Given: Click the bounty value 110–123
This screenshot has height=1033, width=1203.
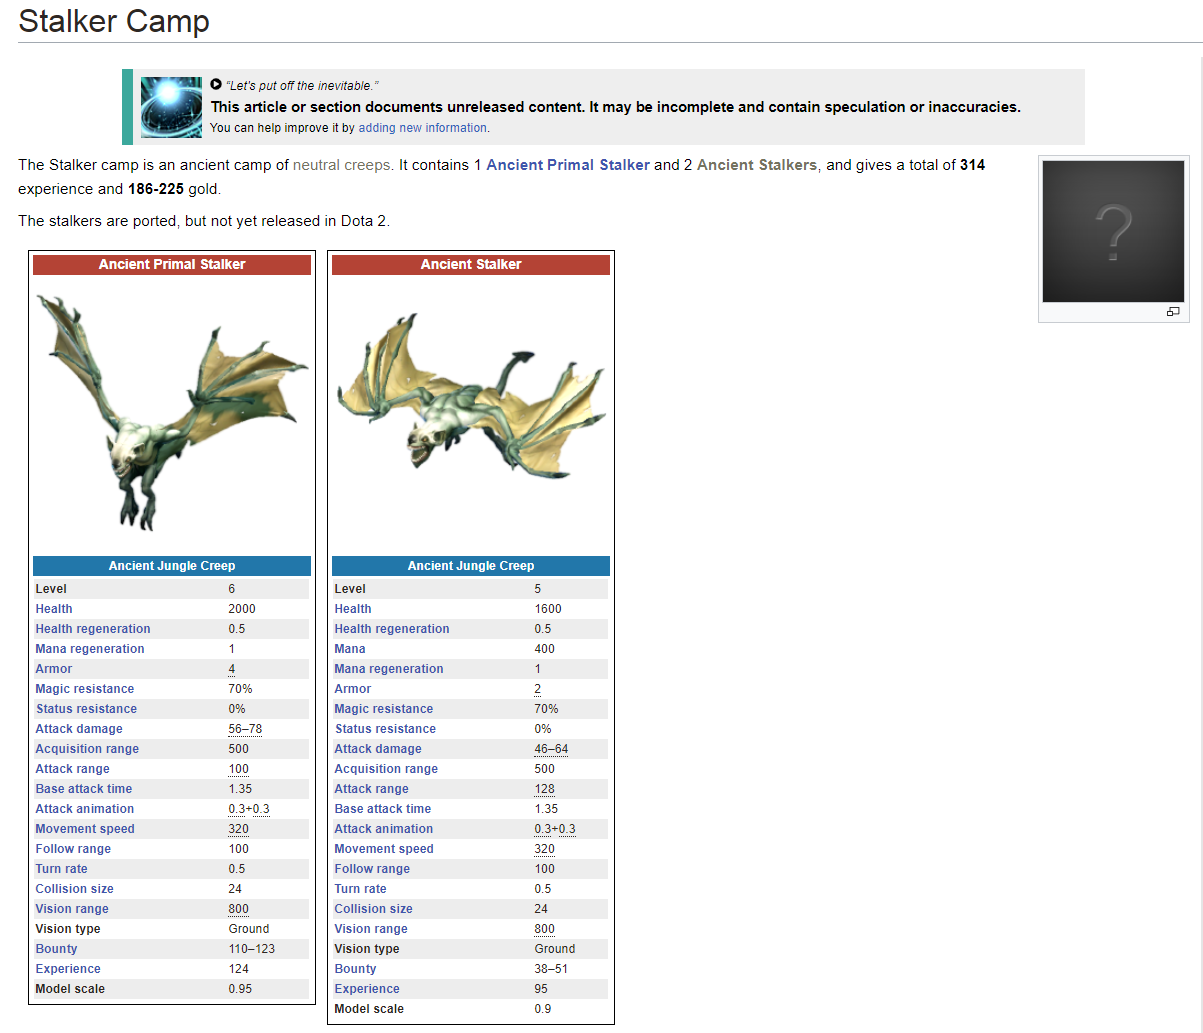Looking at the screenshot, I should coord(251,949).
